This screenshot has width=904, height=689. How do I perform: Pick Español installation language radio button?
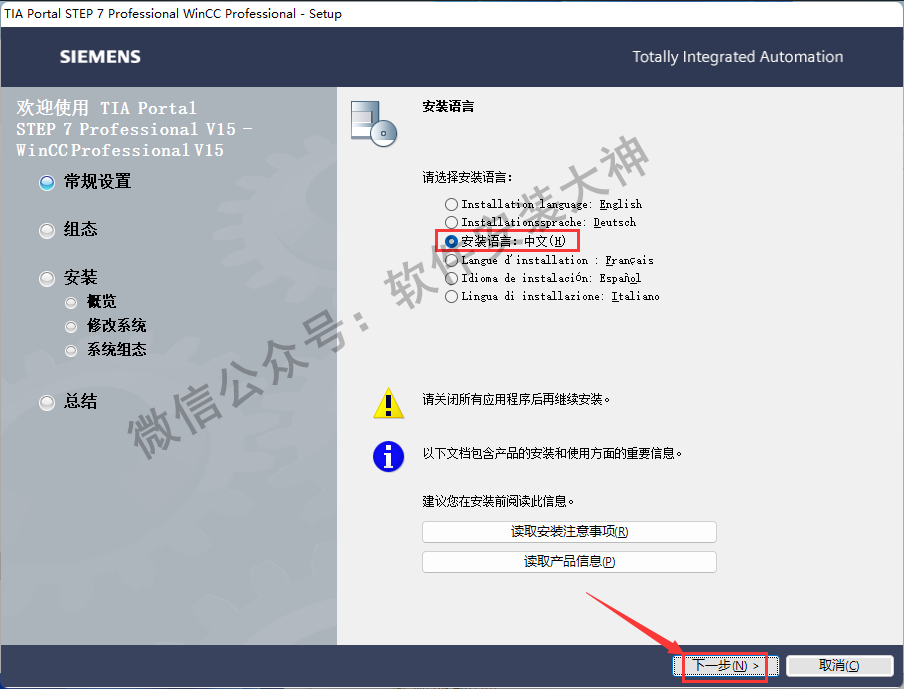click(451, 278)
